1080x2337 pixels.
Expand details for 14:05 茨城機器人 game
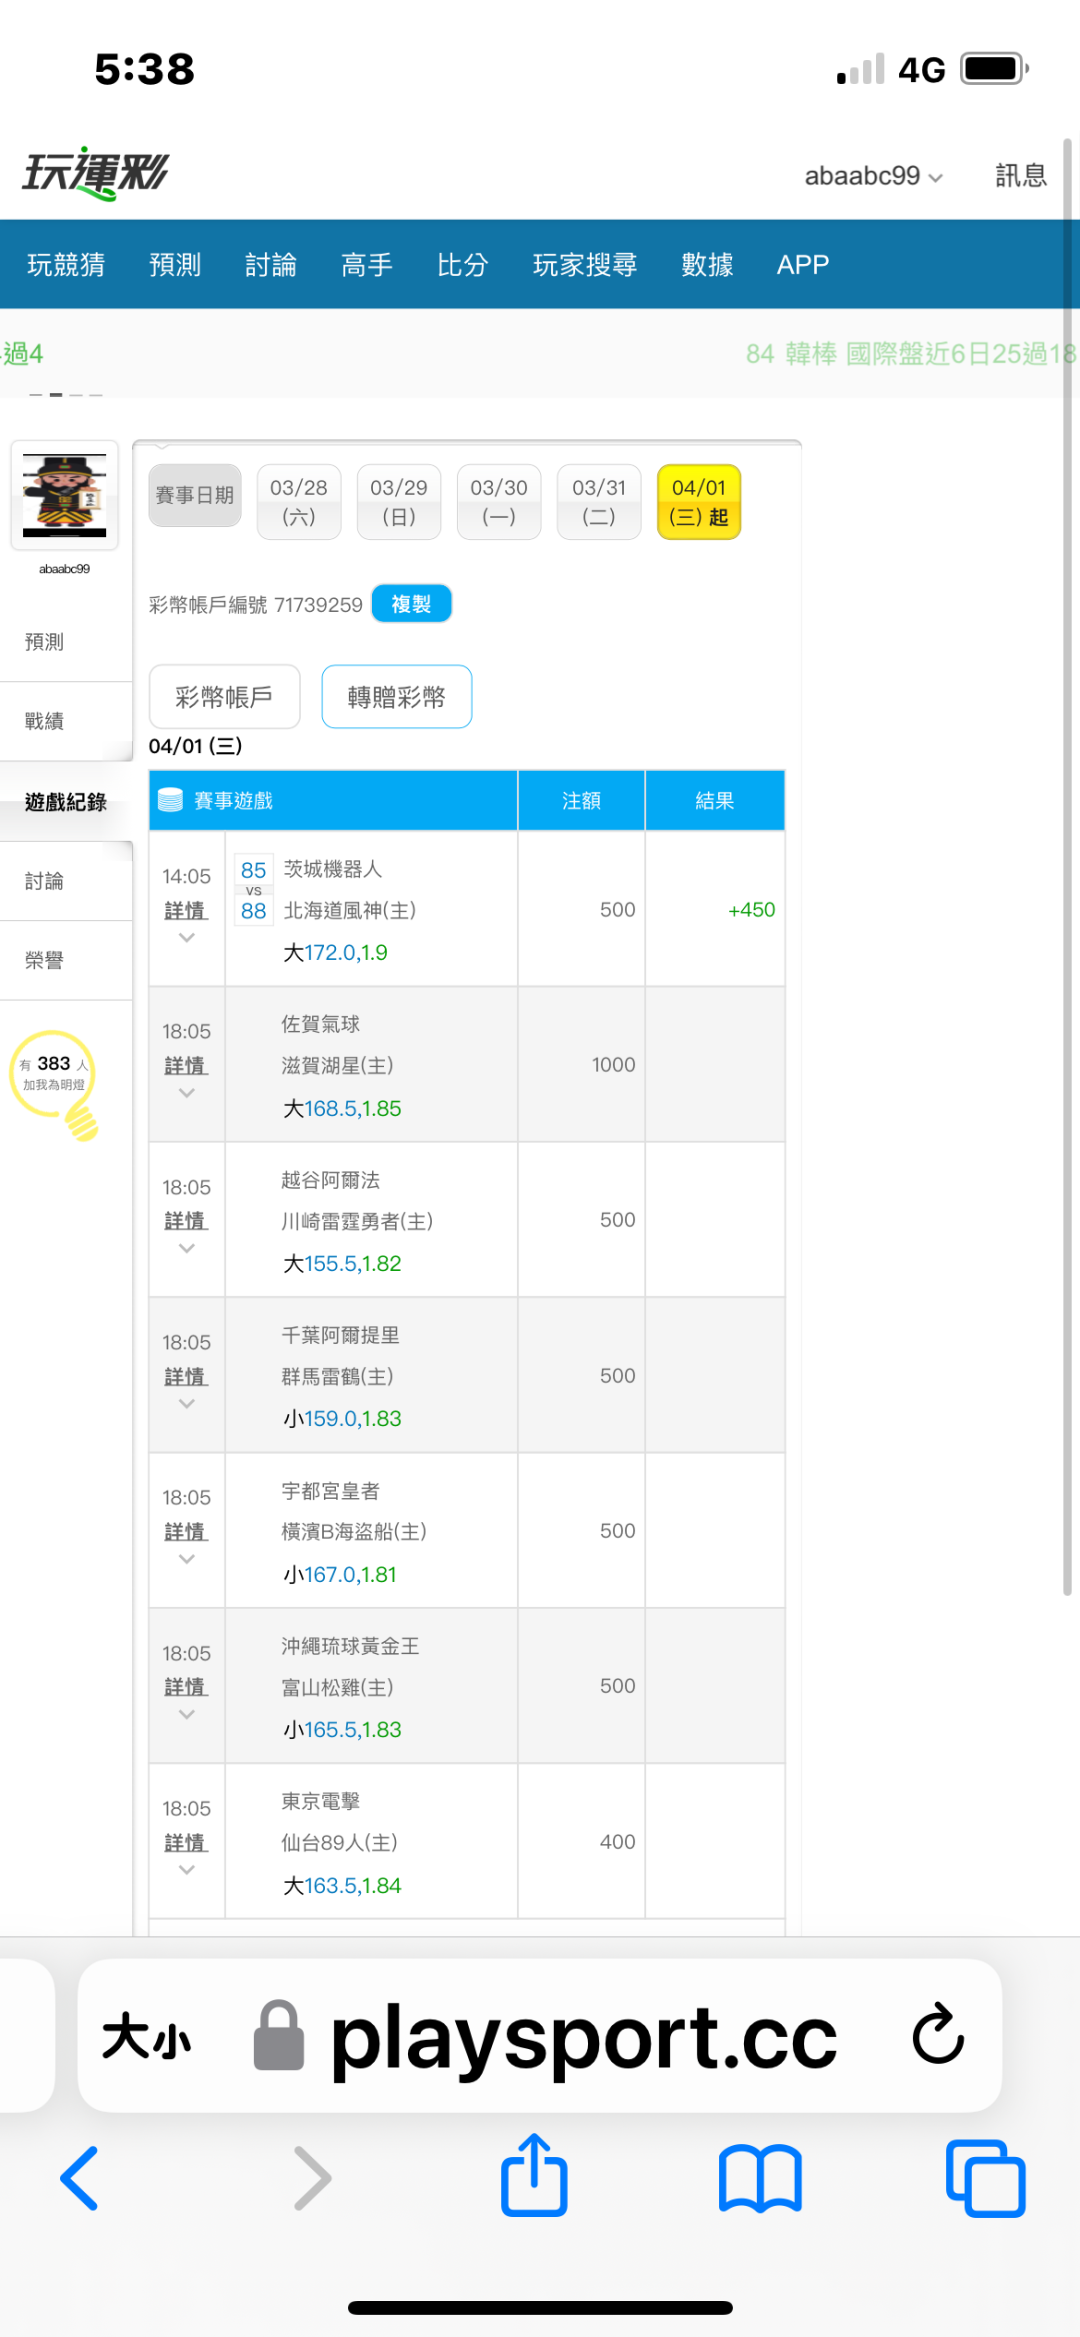click(186, 911)
